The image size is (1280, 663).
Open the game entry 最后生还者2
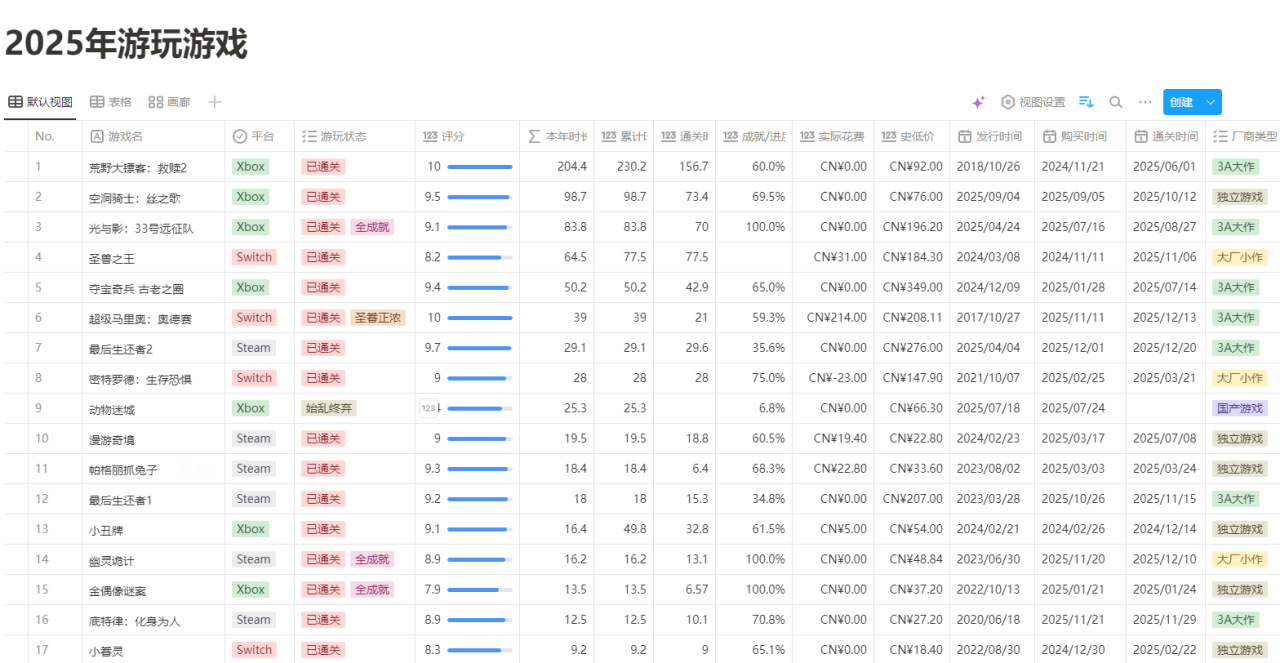point(121,348)
